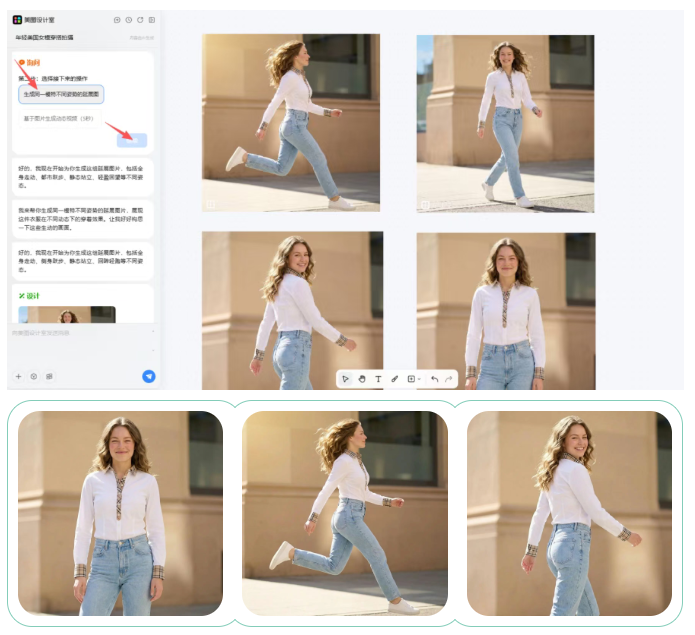Screen dimensions: 695x635
Task: Select the arrow pointer tool
Action: point(346,379)
